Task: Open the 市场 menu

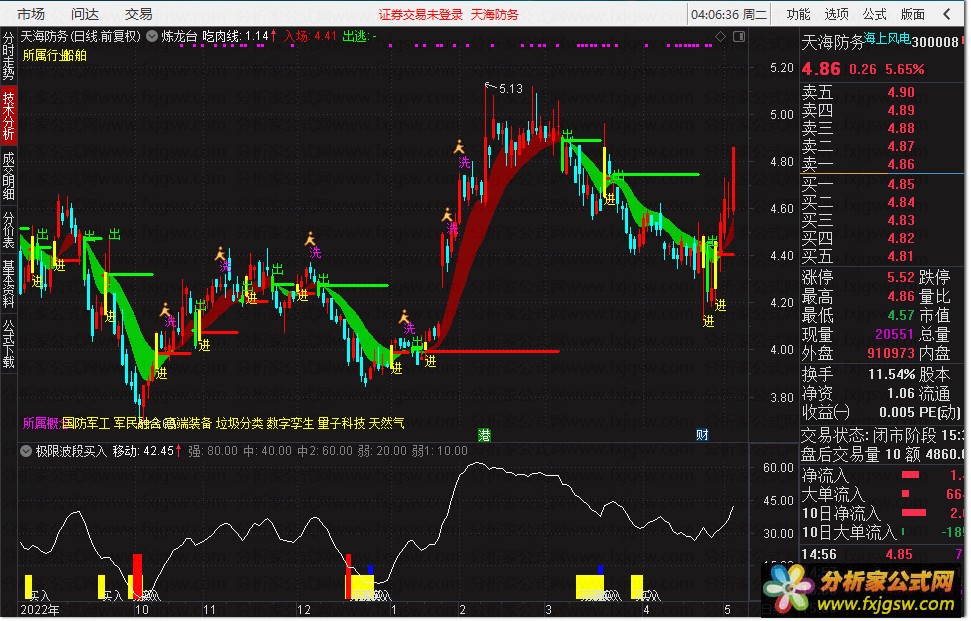Action: click(30, 14)
